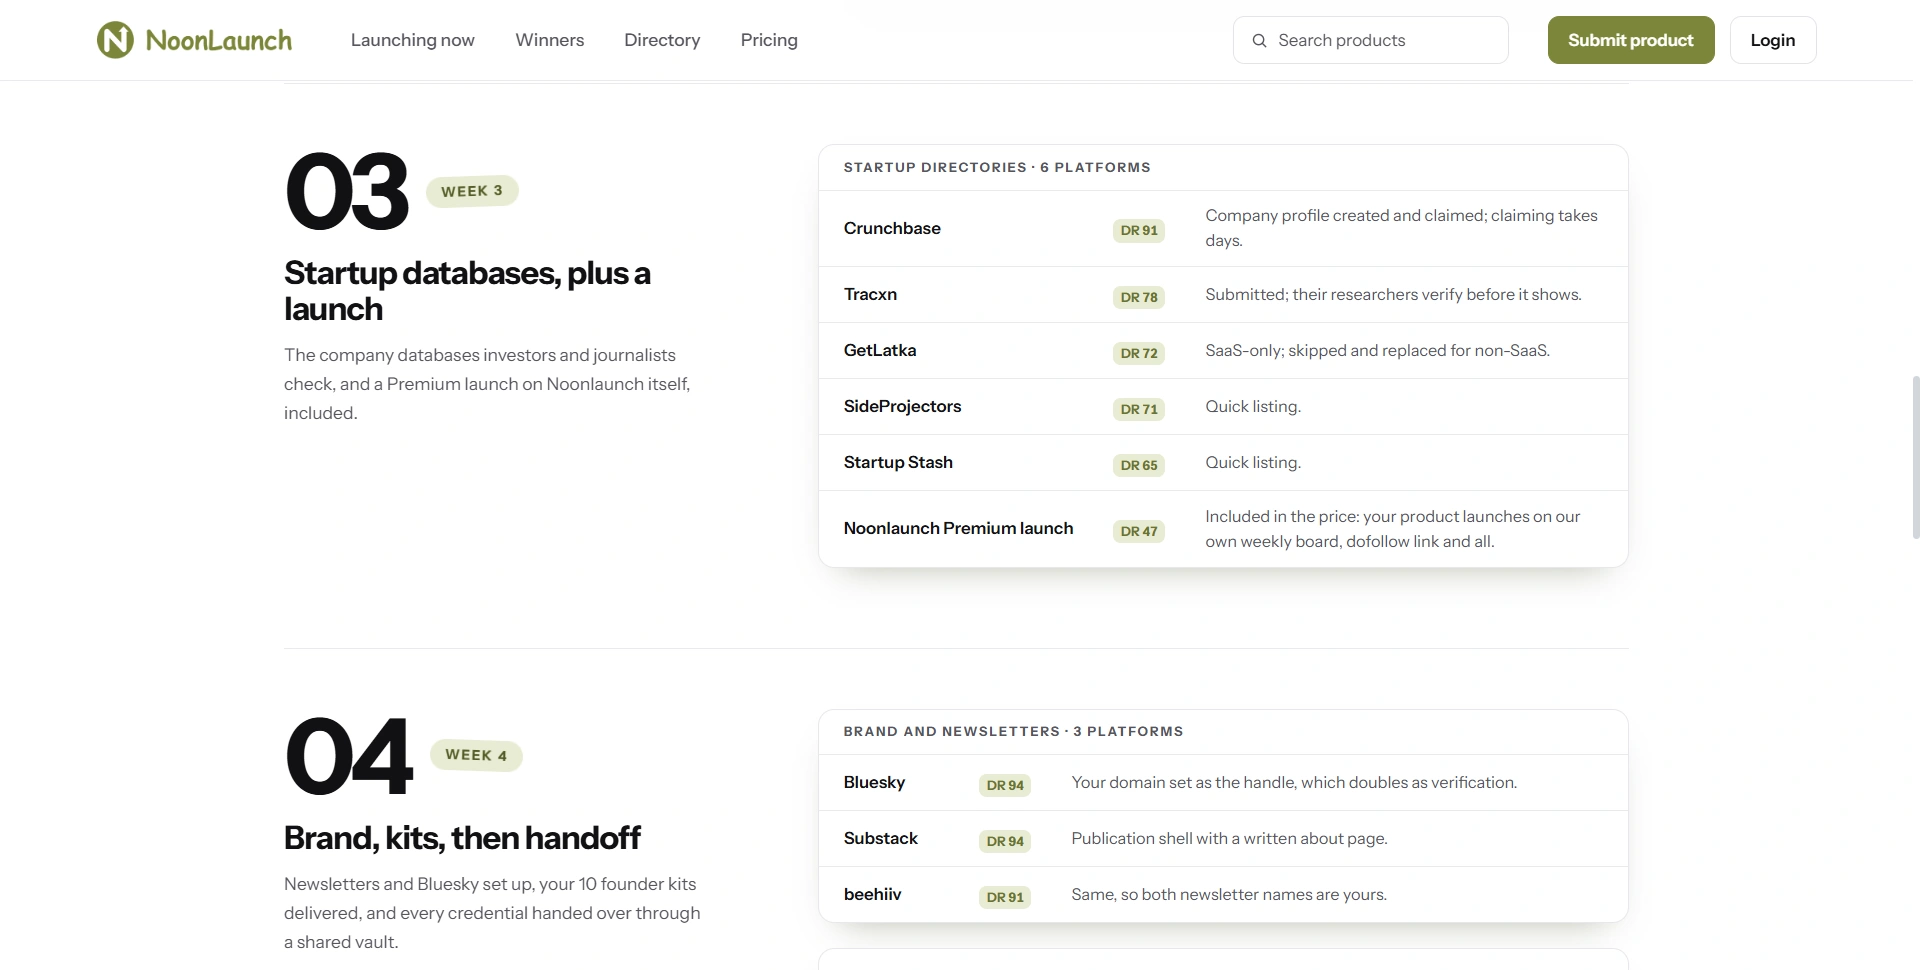The image size is (1920, 970).
Task: Focus the Search products field
Action: pyautogui.click(x=1370, y=40)
